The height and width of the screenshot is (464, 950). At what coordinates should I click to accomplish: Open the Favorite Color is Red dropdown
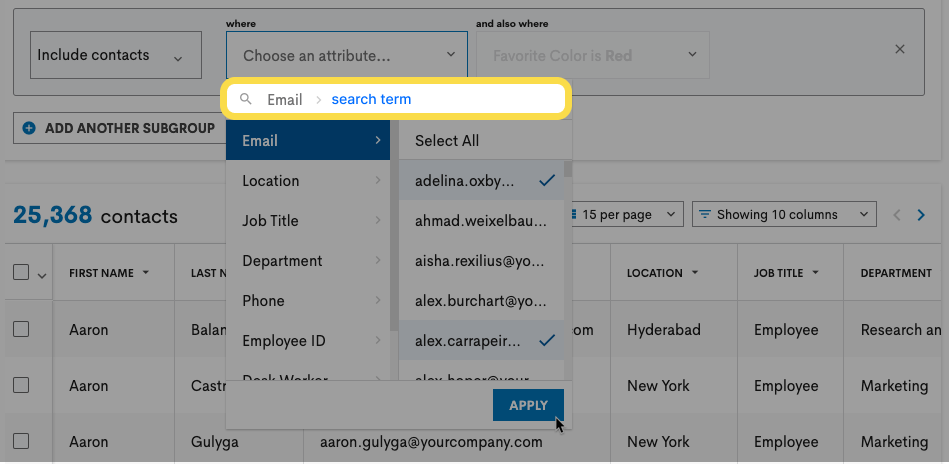[x=593, y=55]
